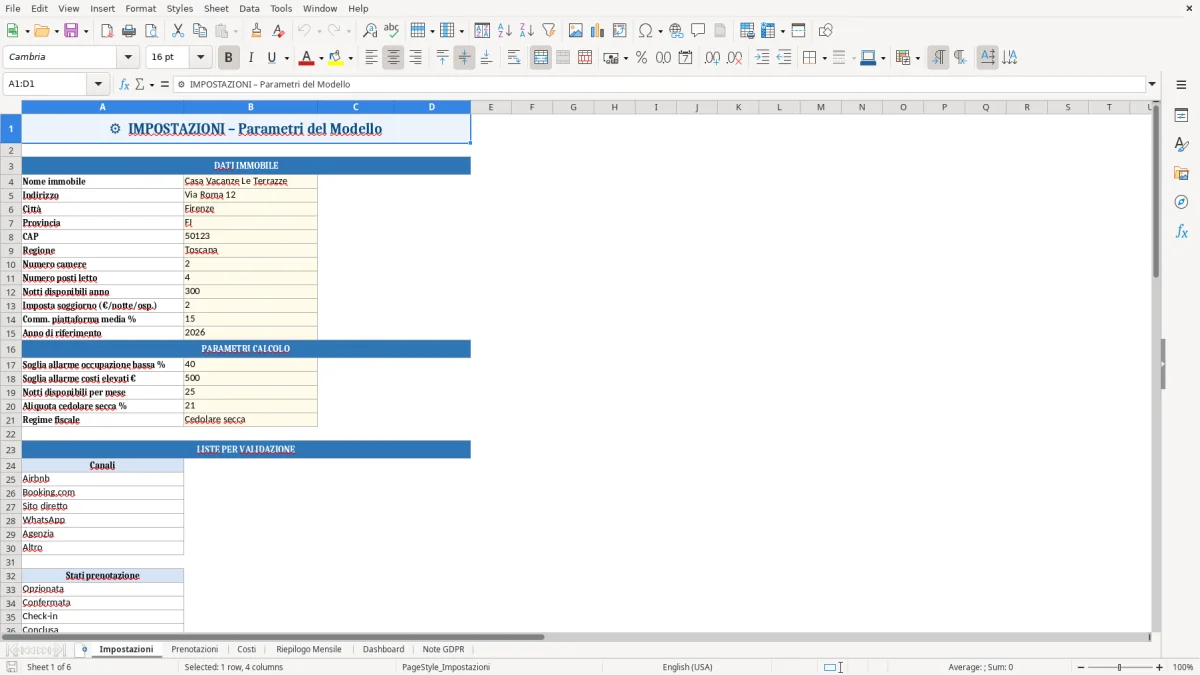Click the formula input line
1200x675 pixels.
(660, 84)
